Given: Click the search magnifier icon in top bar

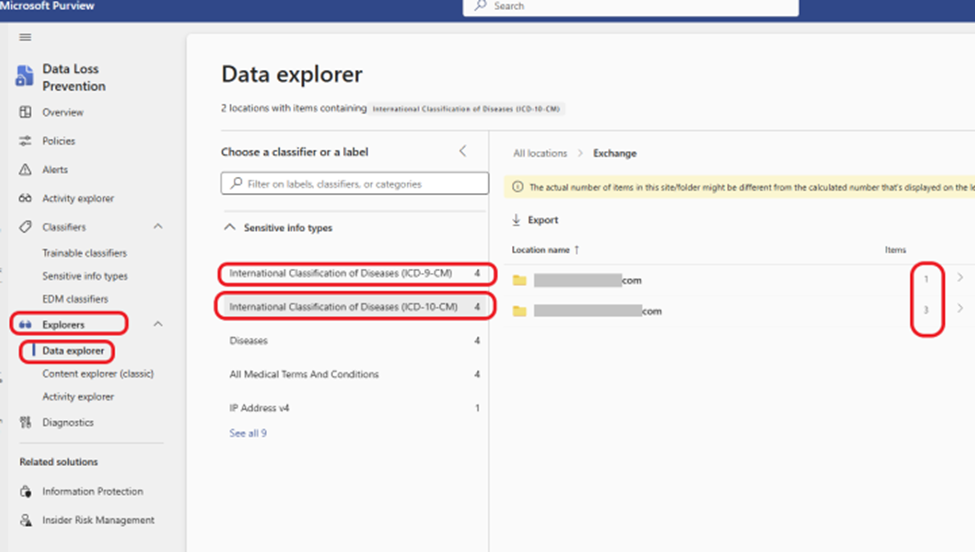Looking at the screenshot, I should tap(480, 6).
